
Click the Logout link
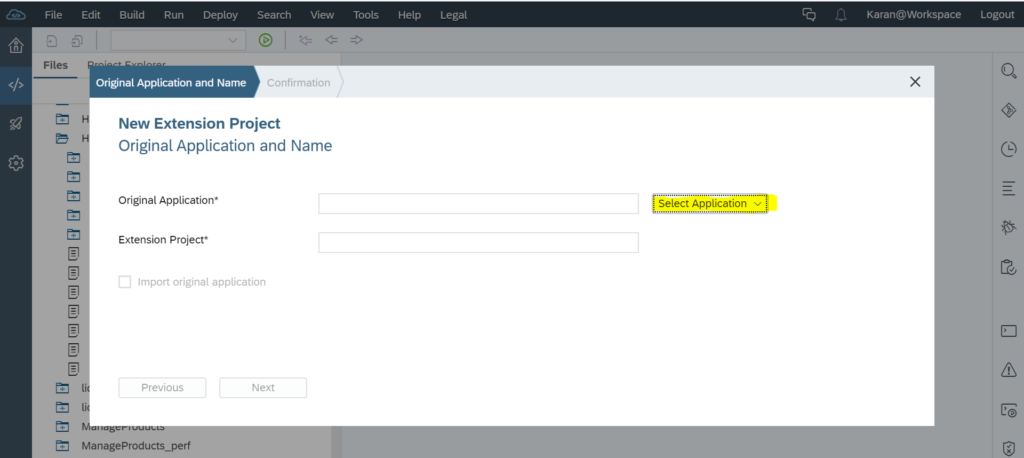click(x=997, y=14)
